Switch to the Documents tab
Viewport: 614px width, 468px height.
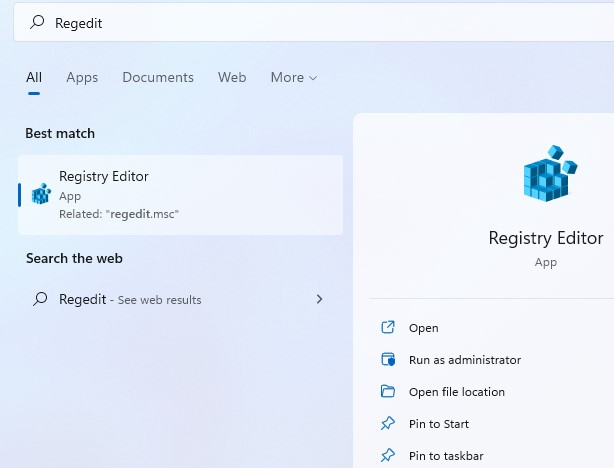(x=158, y=77)
